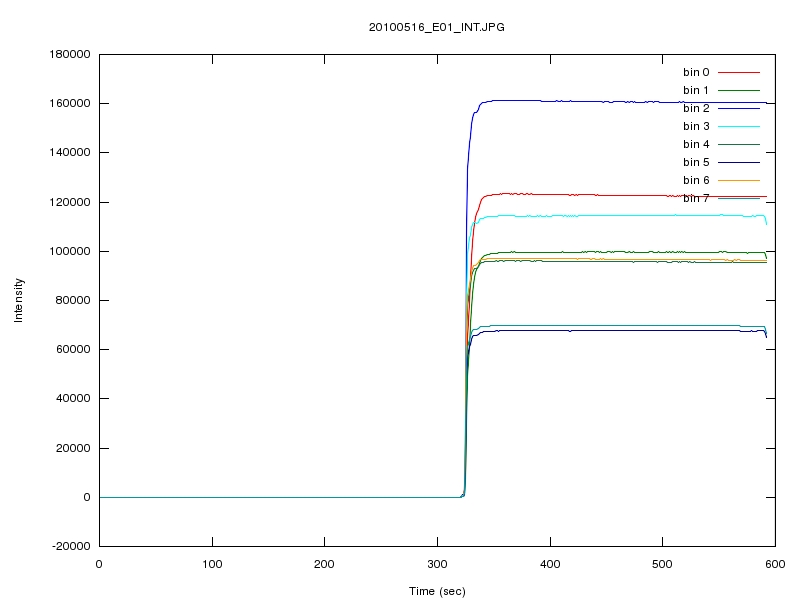Click the 400 x-axis tick label
The height and width of the screenshot is (600, 800).
click(x=551, y=564)
